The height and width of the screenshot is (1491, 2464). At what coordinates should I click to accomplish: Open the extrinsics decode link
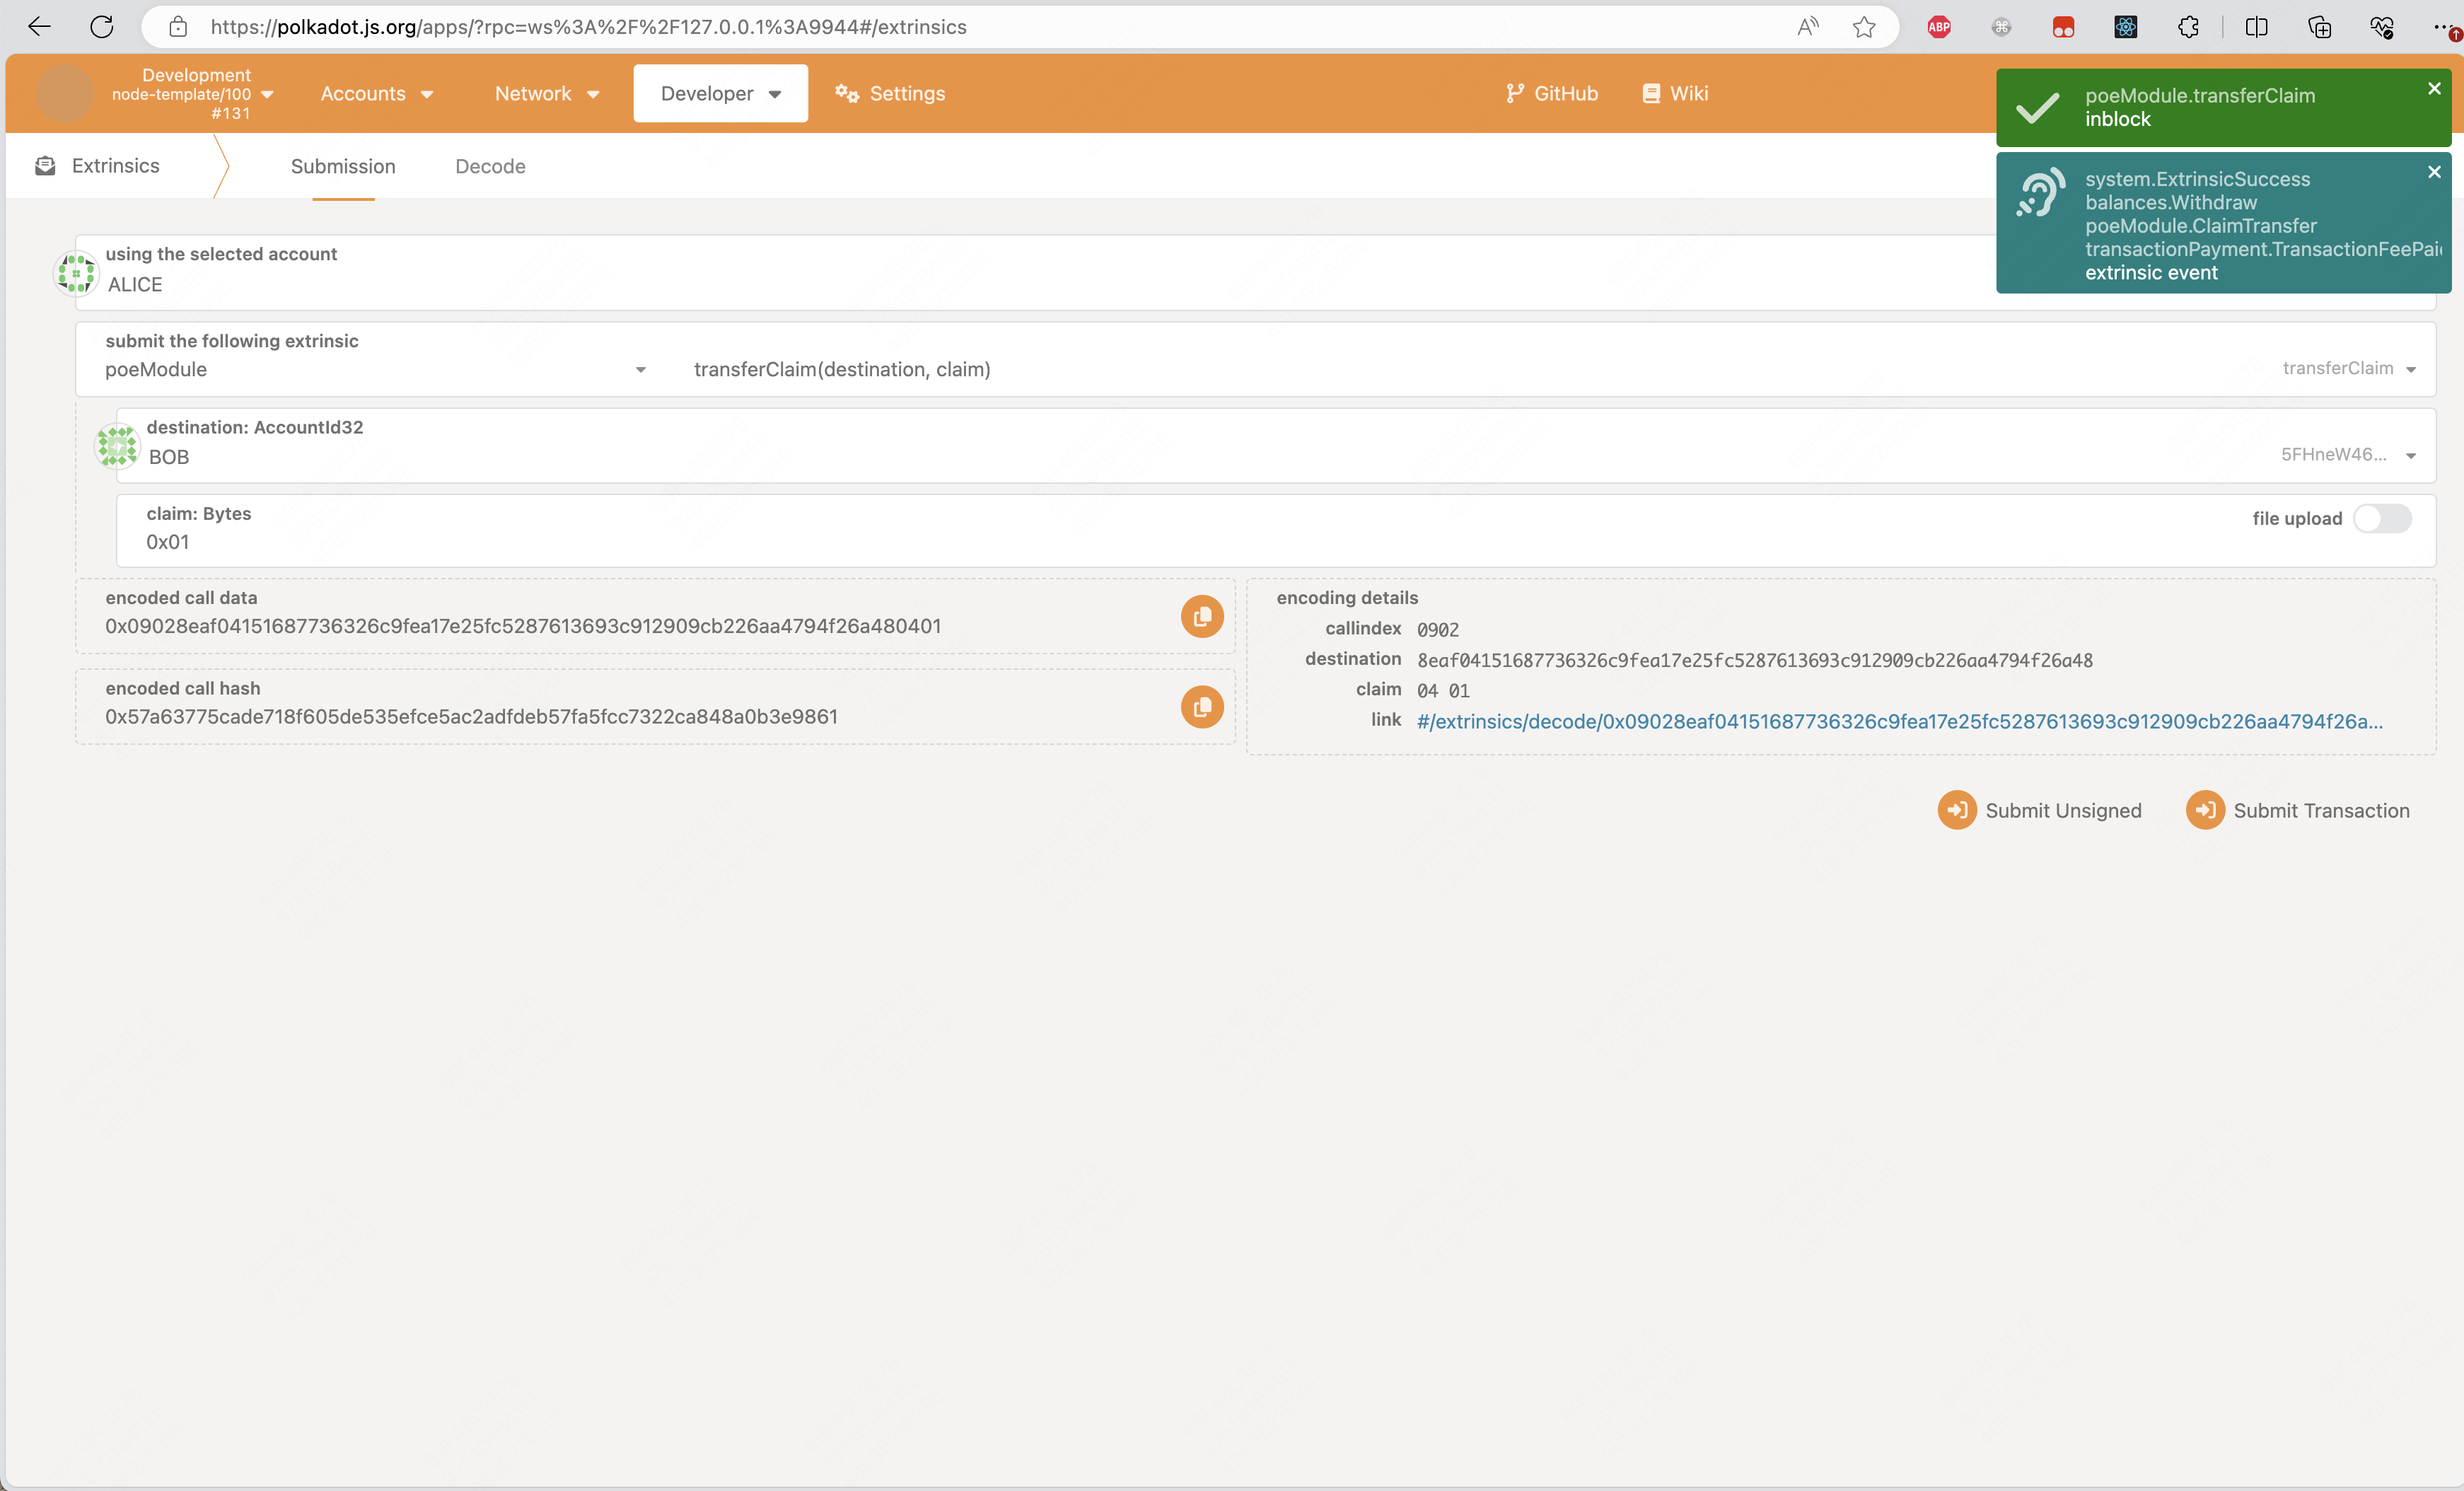tap(1899, 722)
